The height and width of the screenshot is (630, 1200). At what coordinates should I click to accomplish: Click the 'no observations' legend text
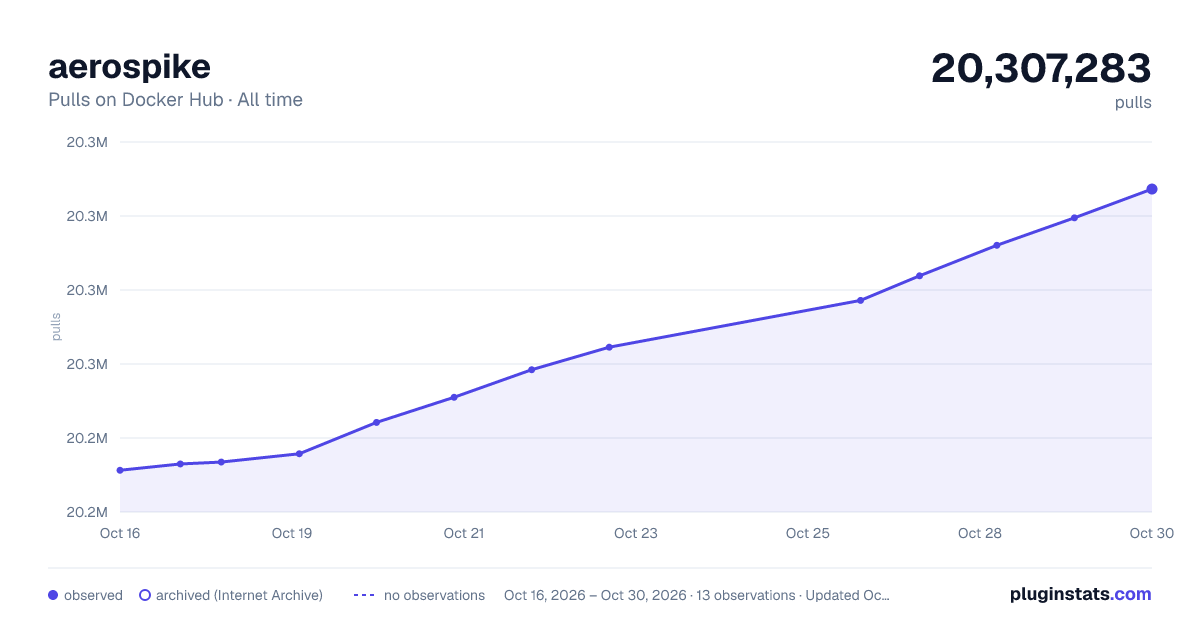pos(434,595)
